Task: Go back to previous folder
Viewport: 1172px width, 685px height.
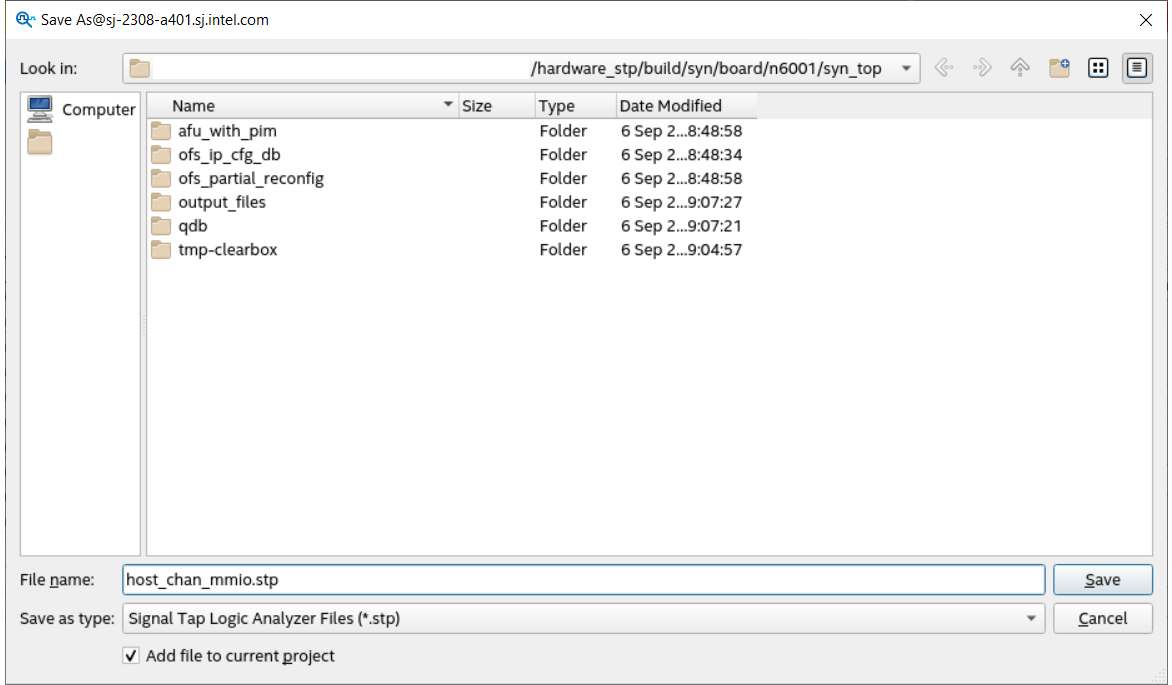Action: (x=944, y=68)
